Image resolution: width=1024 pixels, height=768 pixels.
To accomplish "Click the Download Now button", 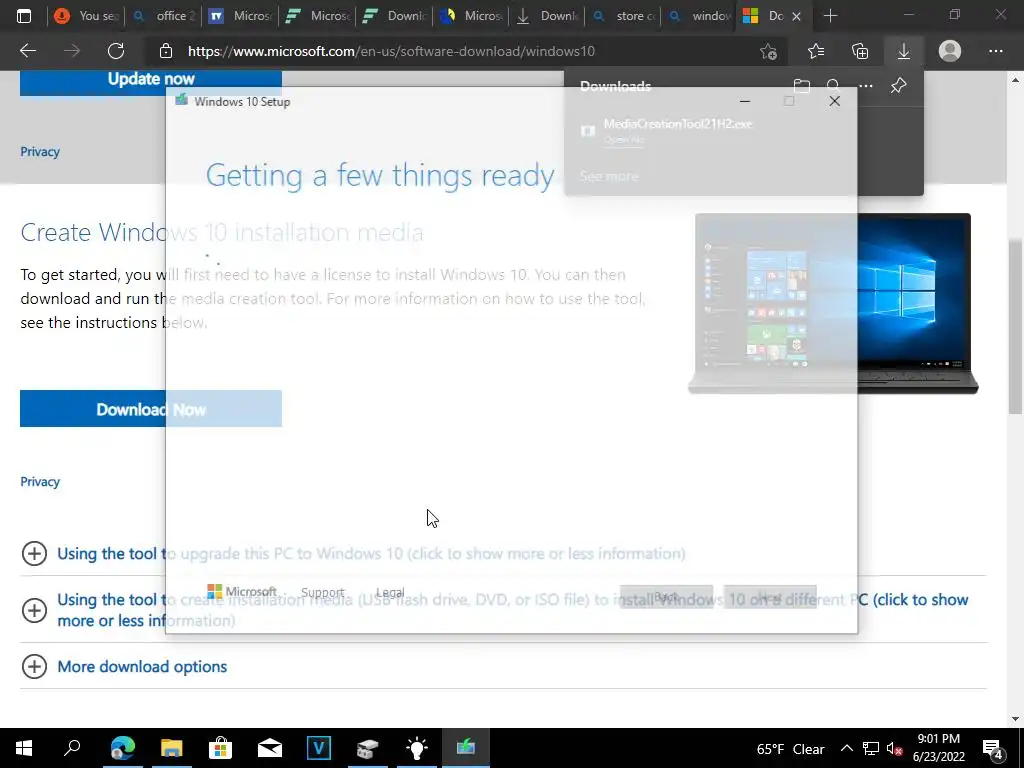I will (151, 409).
